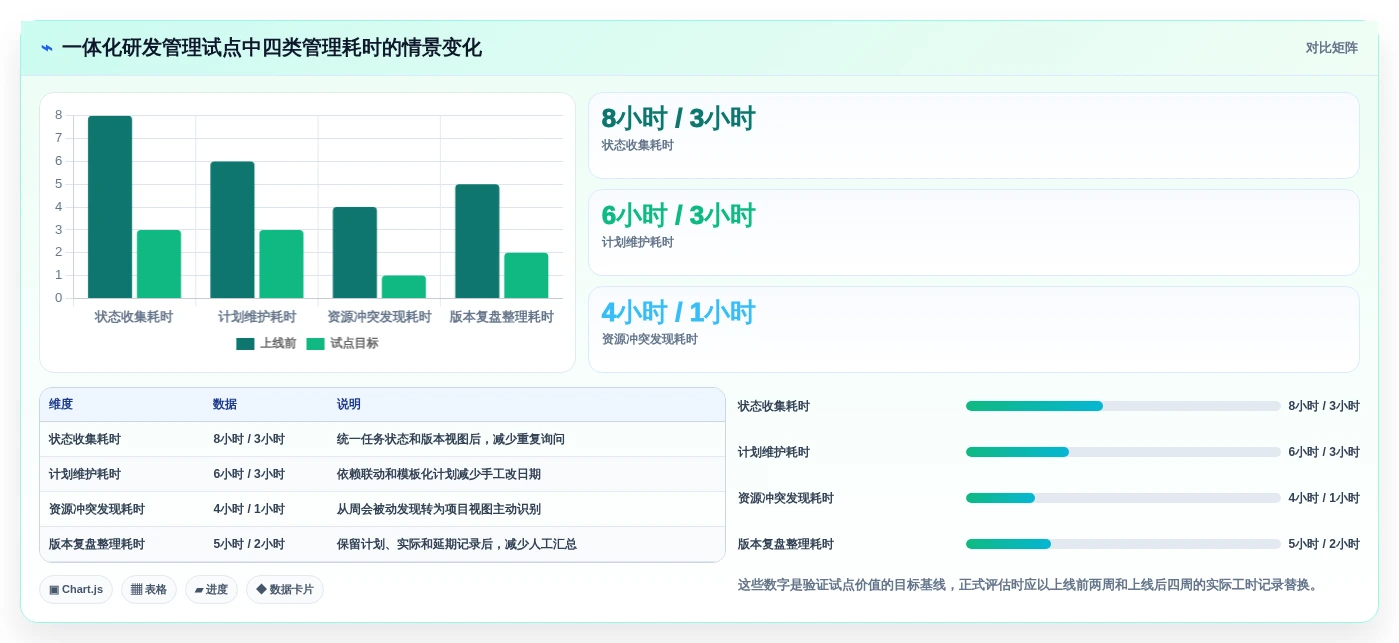Click the lightning icon beside the title

(47, 48)
